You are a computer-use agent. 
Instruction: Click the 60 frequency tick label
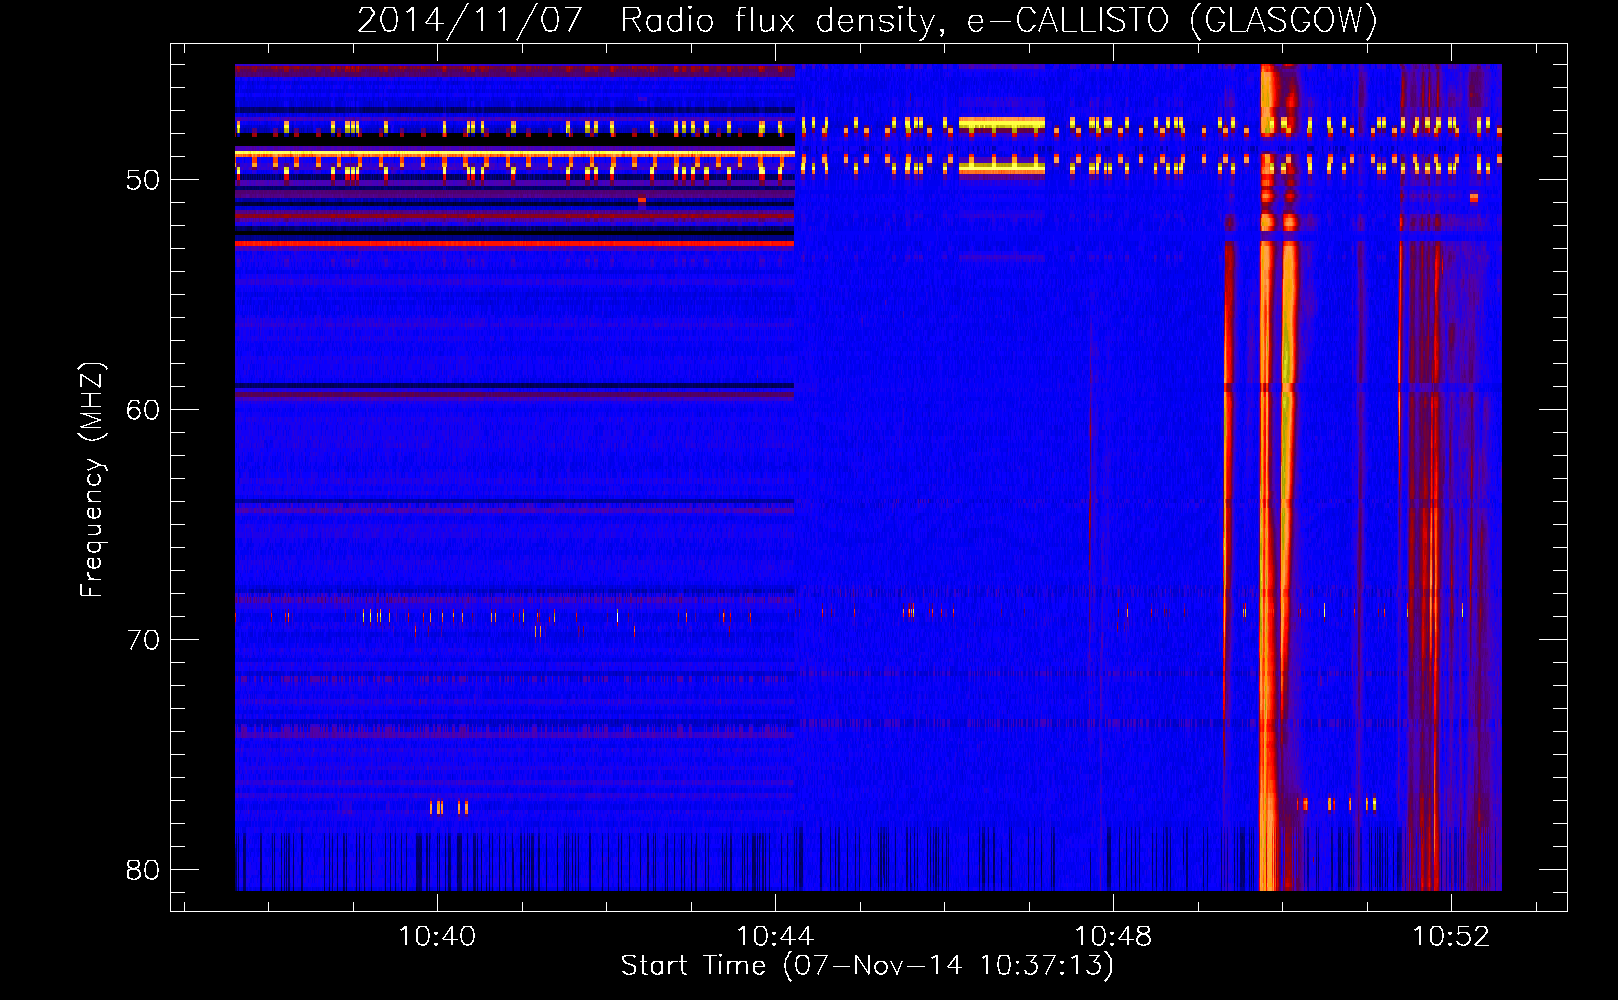pos(143,410)
